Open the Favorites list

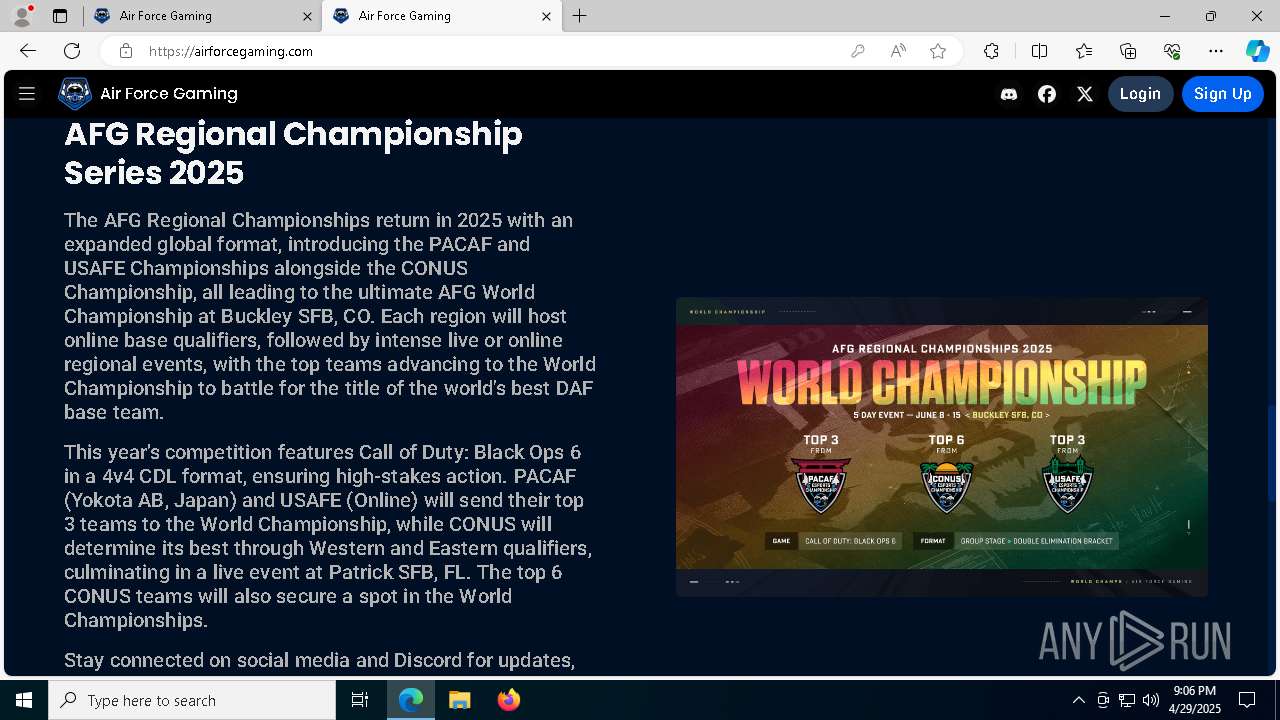(1084, 51)
